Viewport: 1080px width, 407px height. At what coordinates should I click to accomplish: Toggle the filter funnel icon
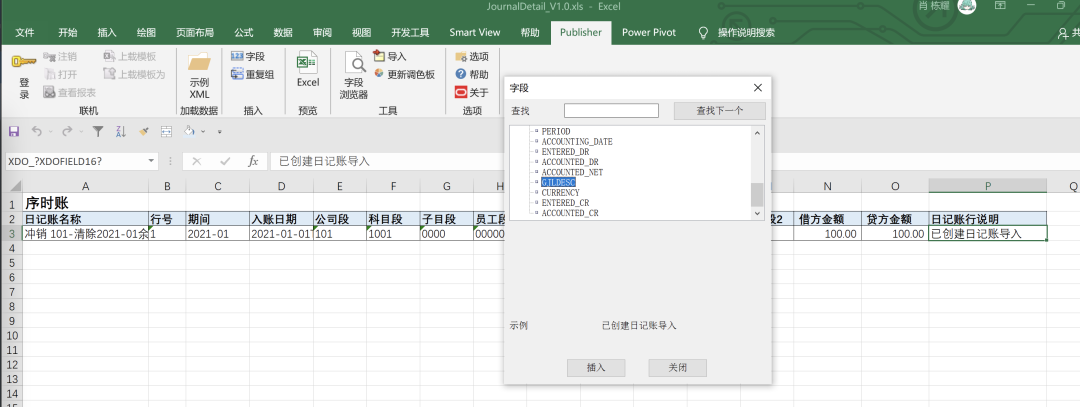[98, 131]
